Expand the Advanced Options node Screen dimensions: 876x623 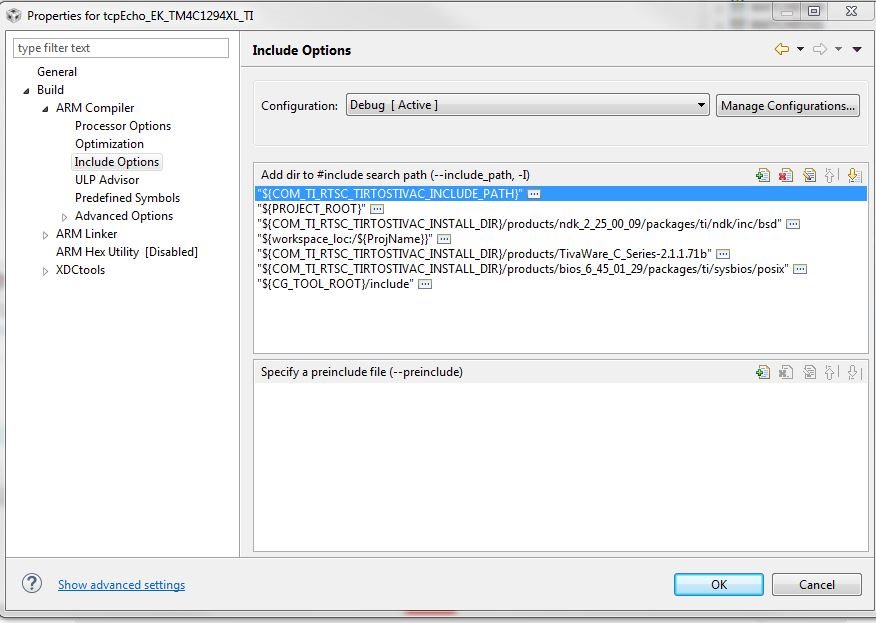pyautogui.click(x=64, y=217)
